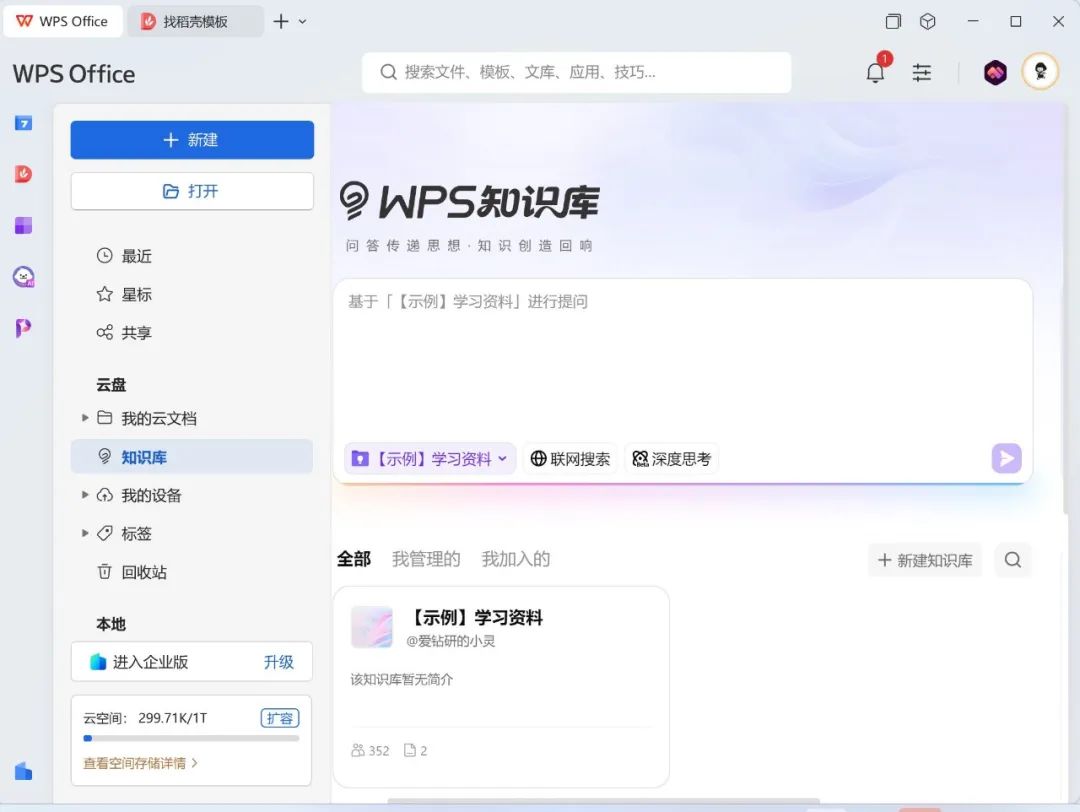Expand the 我的云文档 tree node
This screenshot has height=812, width=1080.
(85, 417)
